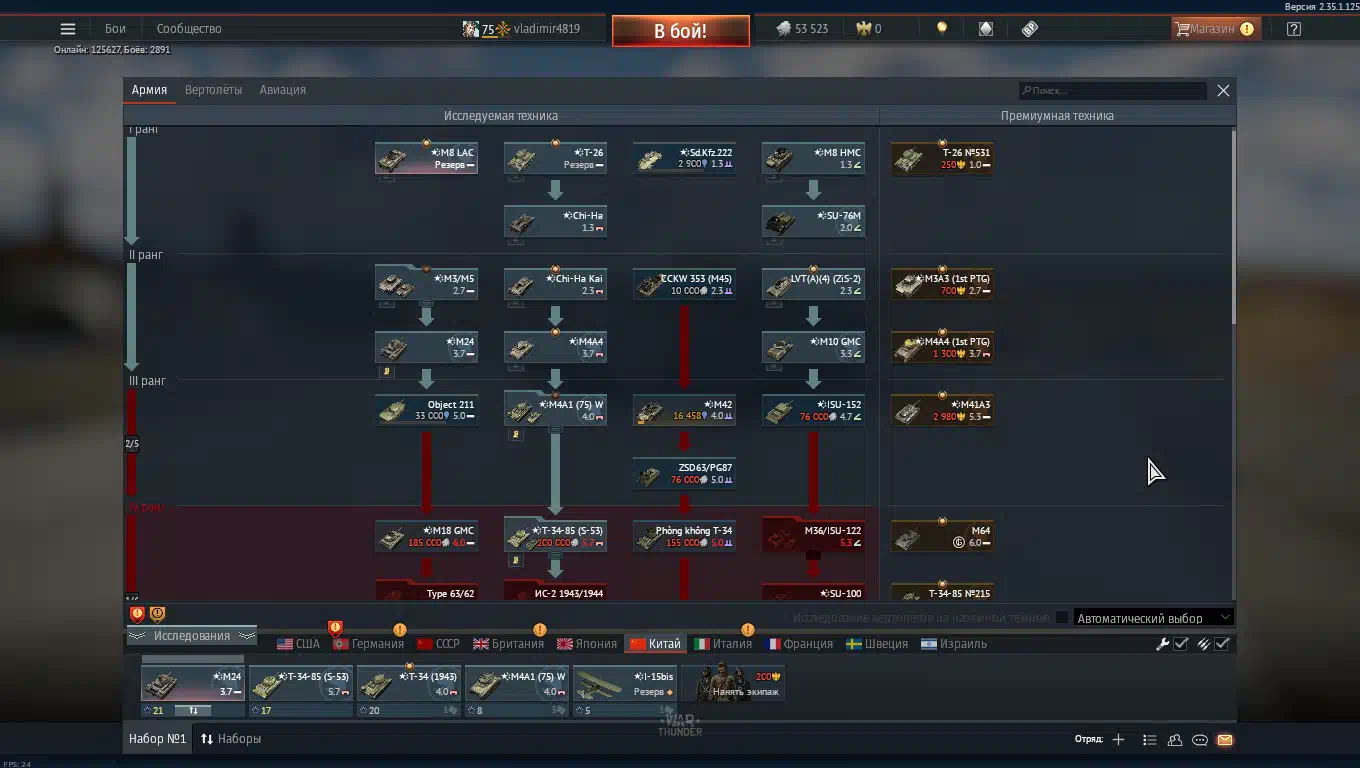
Task: Select the Япония nation tab
Action: pyautogui.click(x=586, y=644)
